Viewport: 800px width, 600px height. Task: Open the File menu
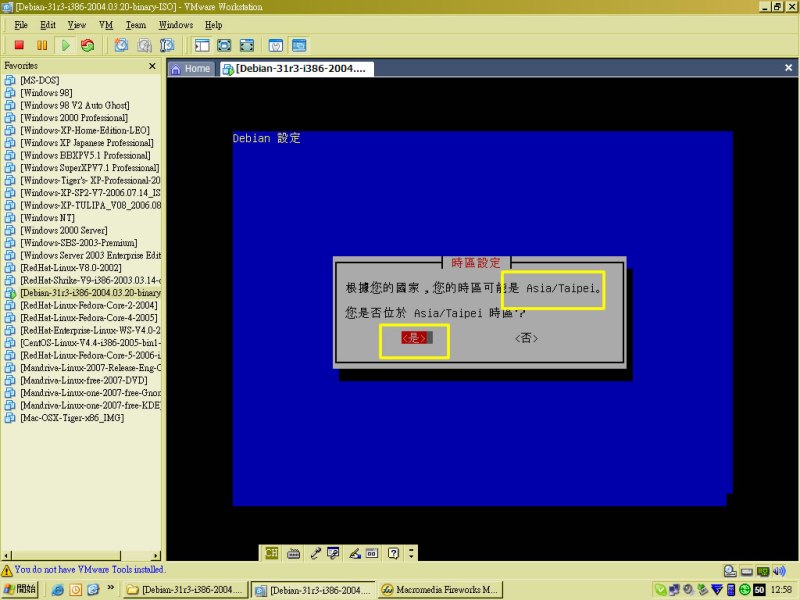21,25
